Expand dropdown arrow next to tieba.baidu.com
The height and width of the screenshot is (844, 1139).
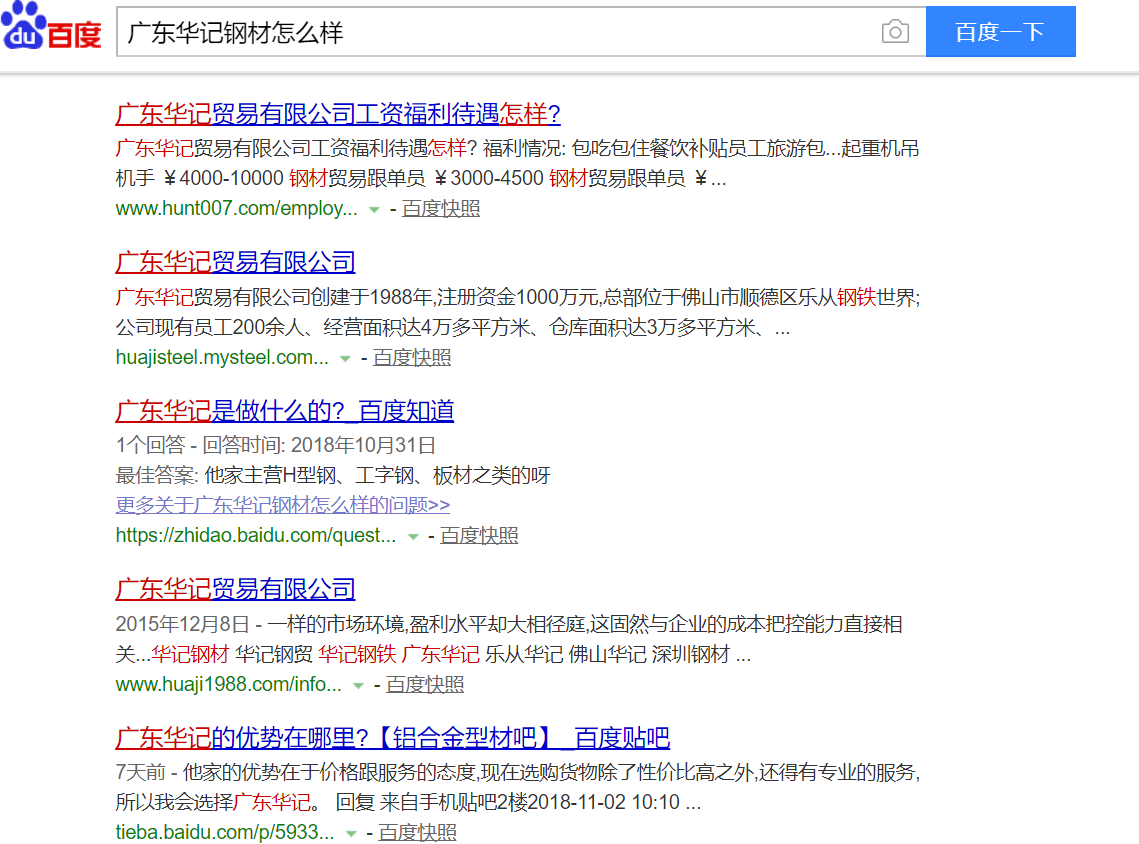(x=351, y=834)
